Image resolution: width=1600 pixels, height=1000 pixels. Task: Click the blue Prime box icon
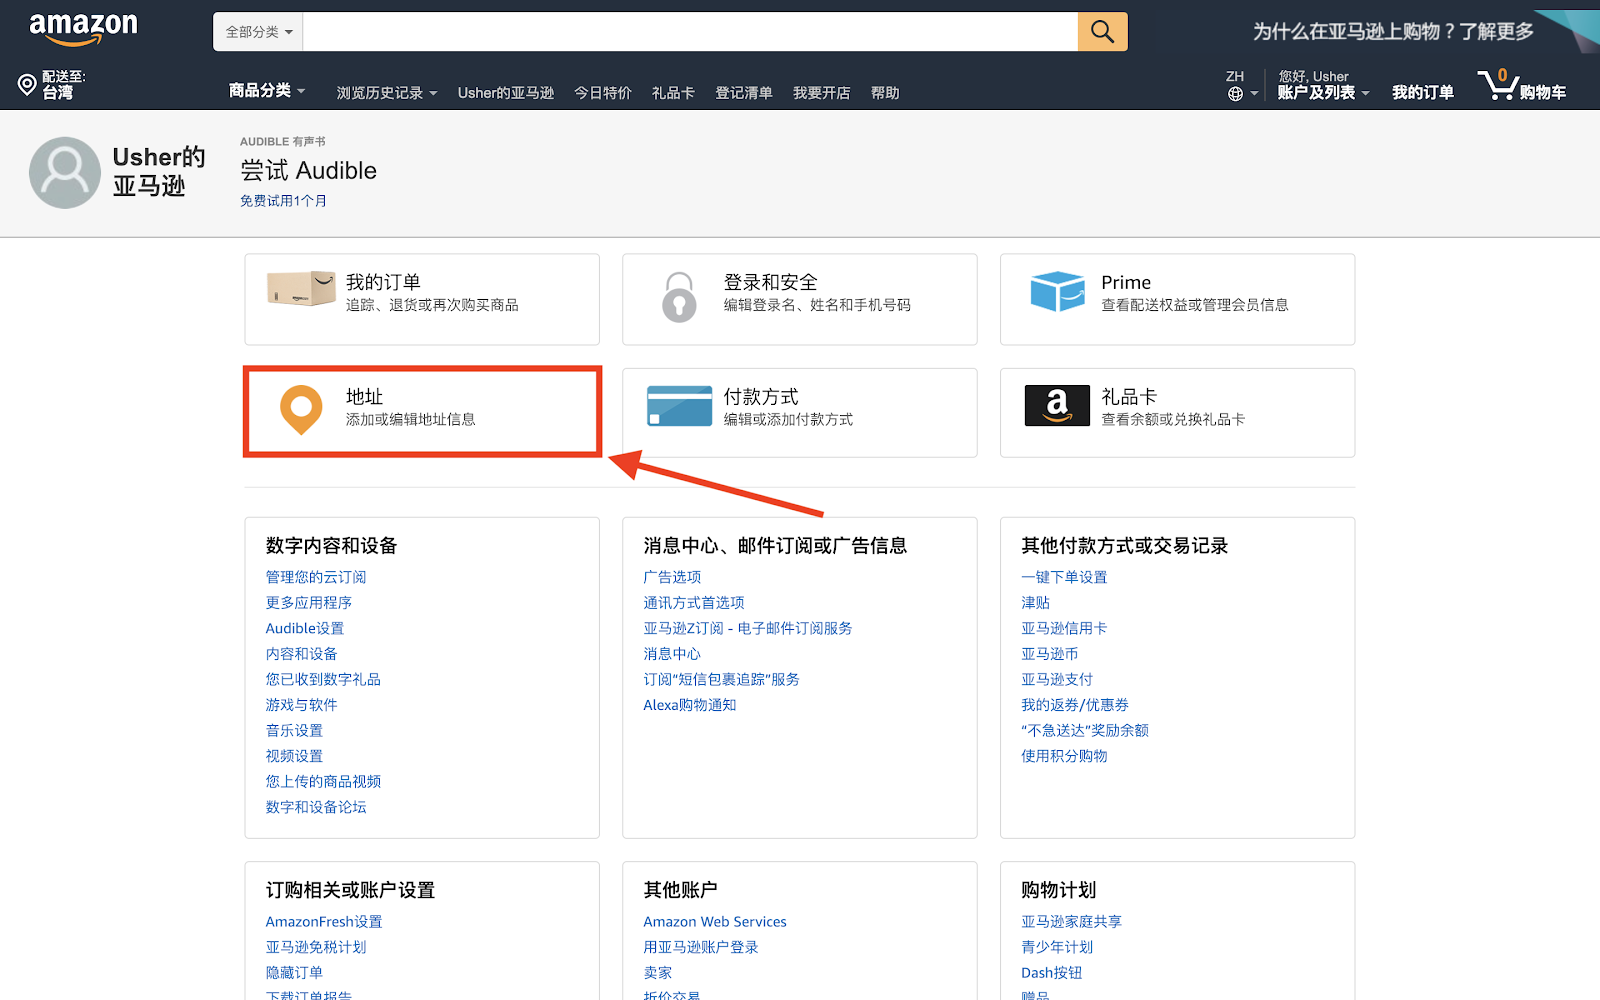[1057, 291]
